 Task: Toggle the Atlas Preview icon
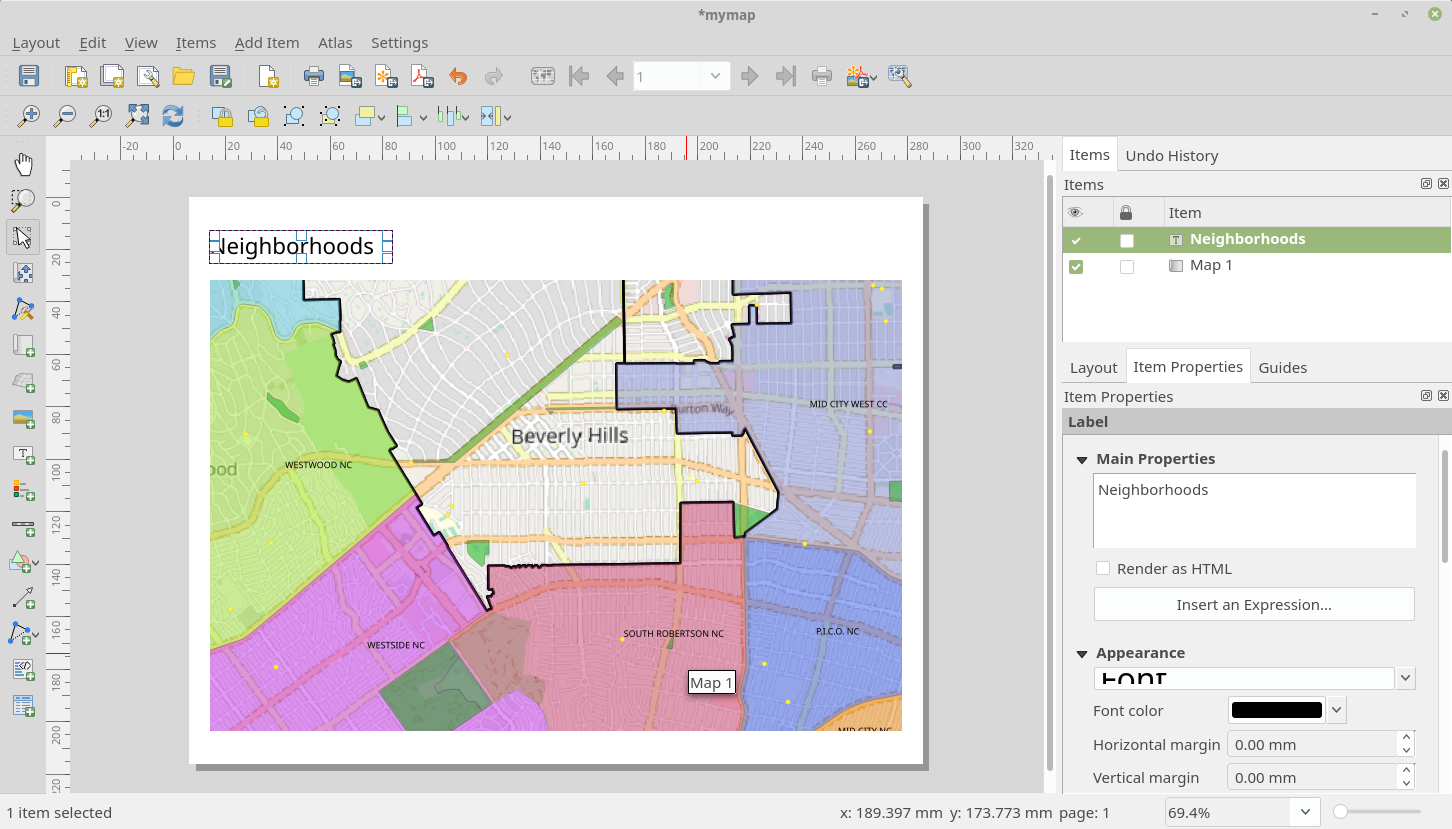point(542,76)
